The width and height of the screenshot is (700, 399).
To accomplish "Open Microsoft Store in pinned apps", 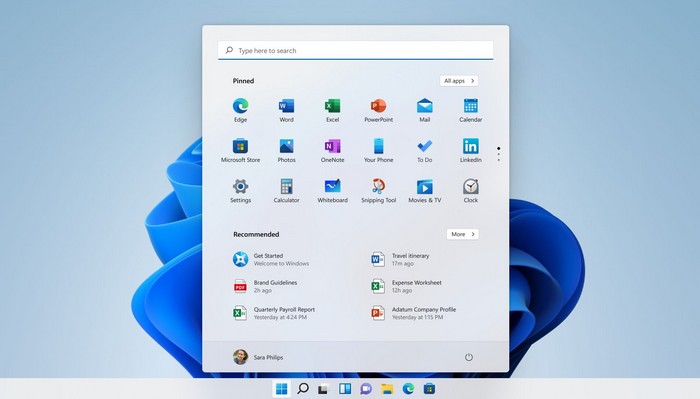I will tap(240, 150).
